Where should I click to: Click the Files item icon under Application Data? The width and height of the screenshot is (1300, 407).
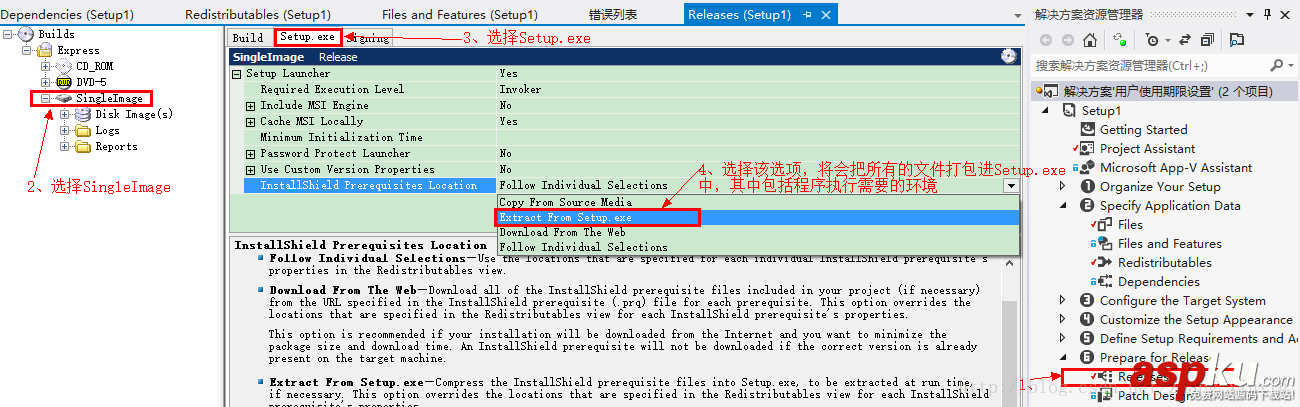pos(1106,224)
